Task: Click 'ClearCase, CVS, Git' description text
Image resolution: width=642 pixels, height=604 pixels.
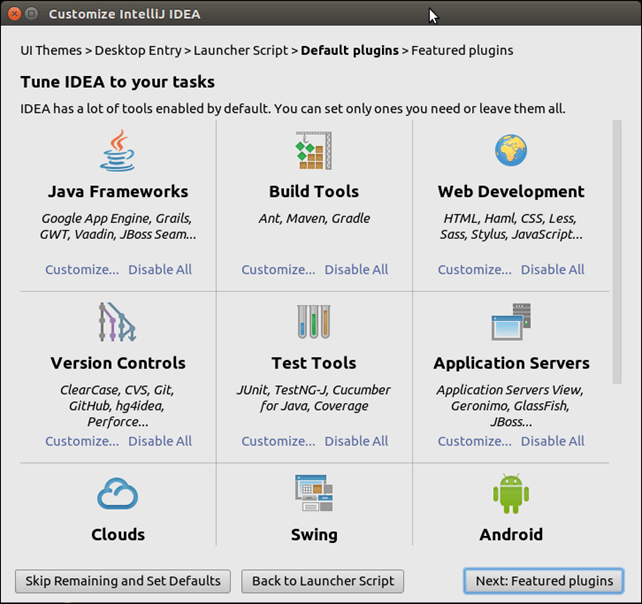Action: [118, 405]
